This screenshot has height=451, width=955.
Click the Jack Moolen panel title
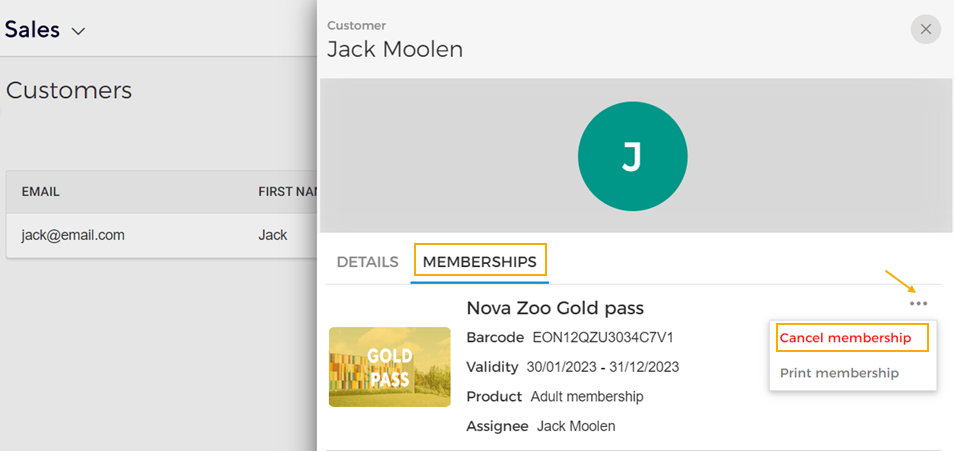(395, 49)
